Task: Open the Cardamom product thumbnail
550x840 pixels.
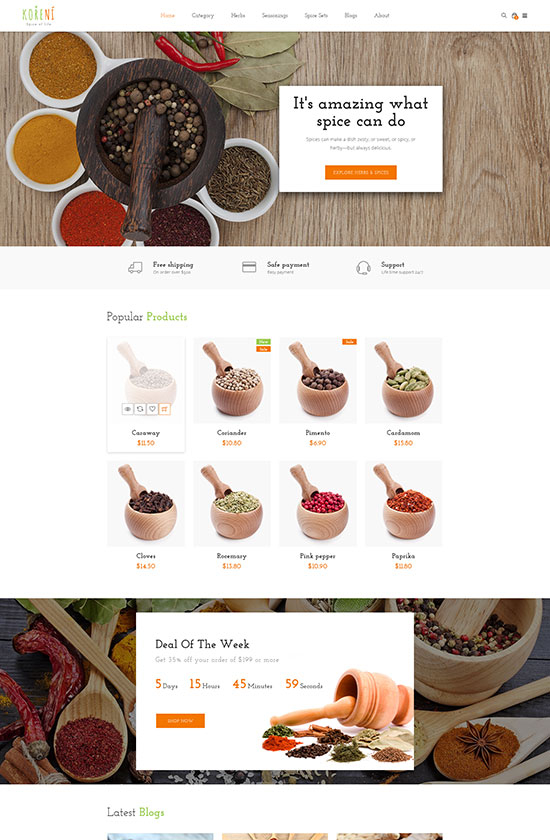Action: click(403, 380)
